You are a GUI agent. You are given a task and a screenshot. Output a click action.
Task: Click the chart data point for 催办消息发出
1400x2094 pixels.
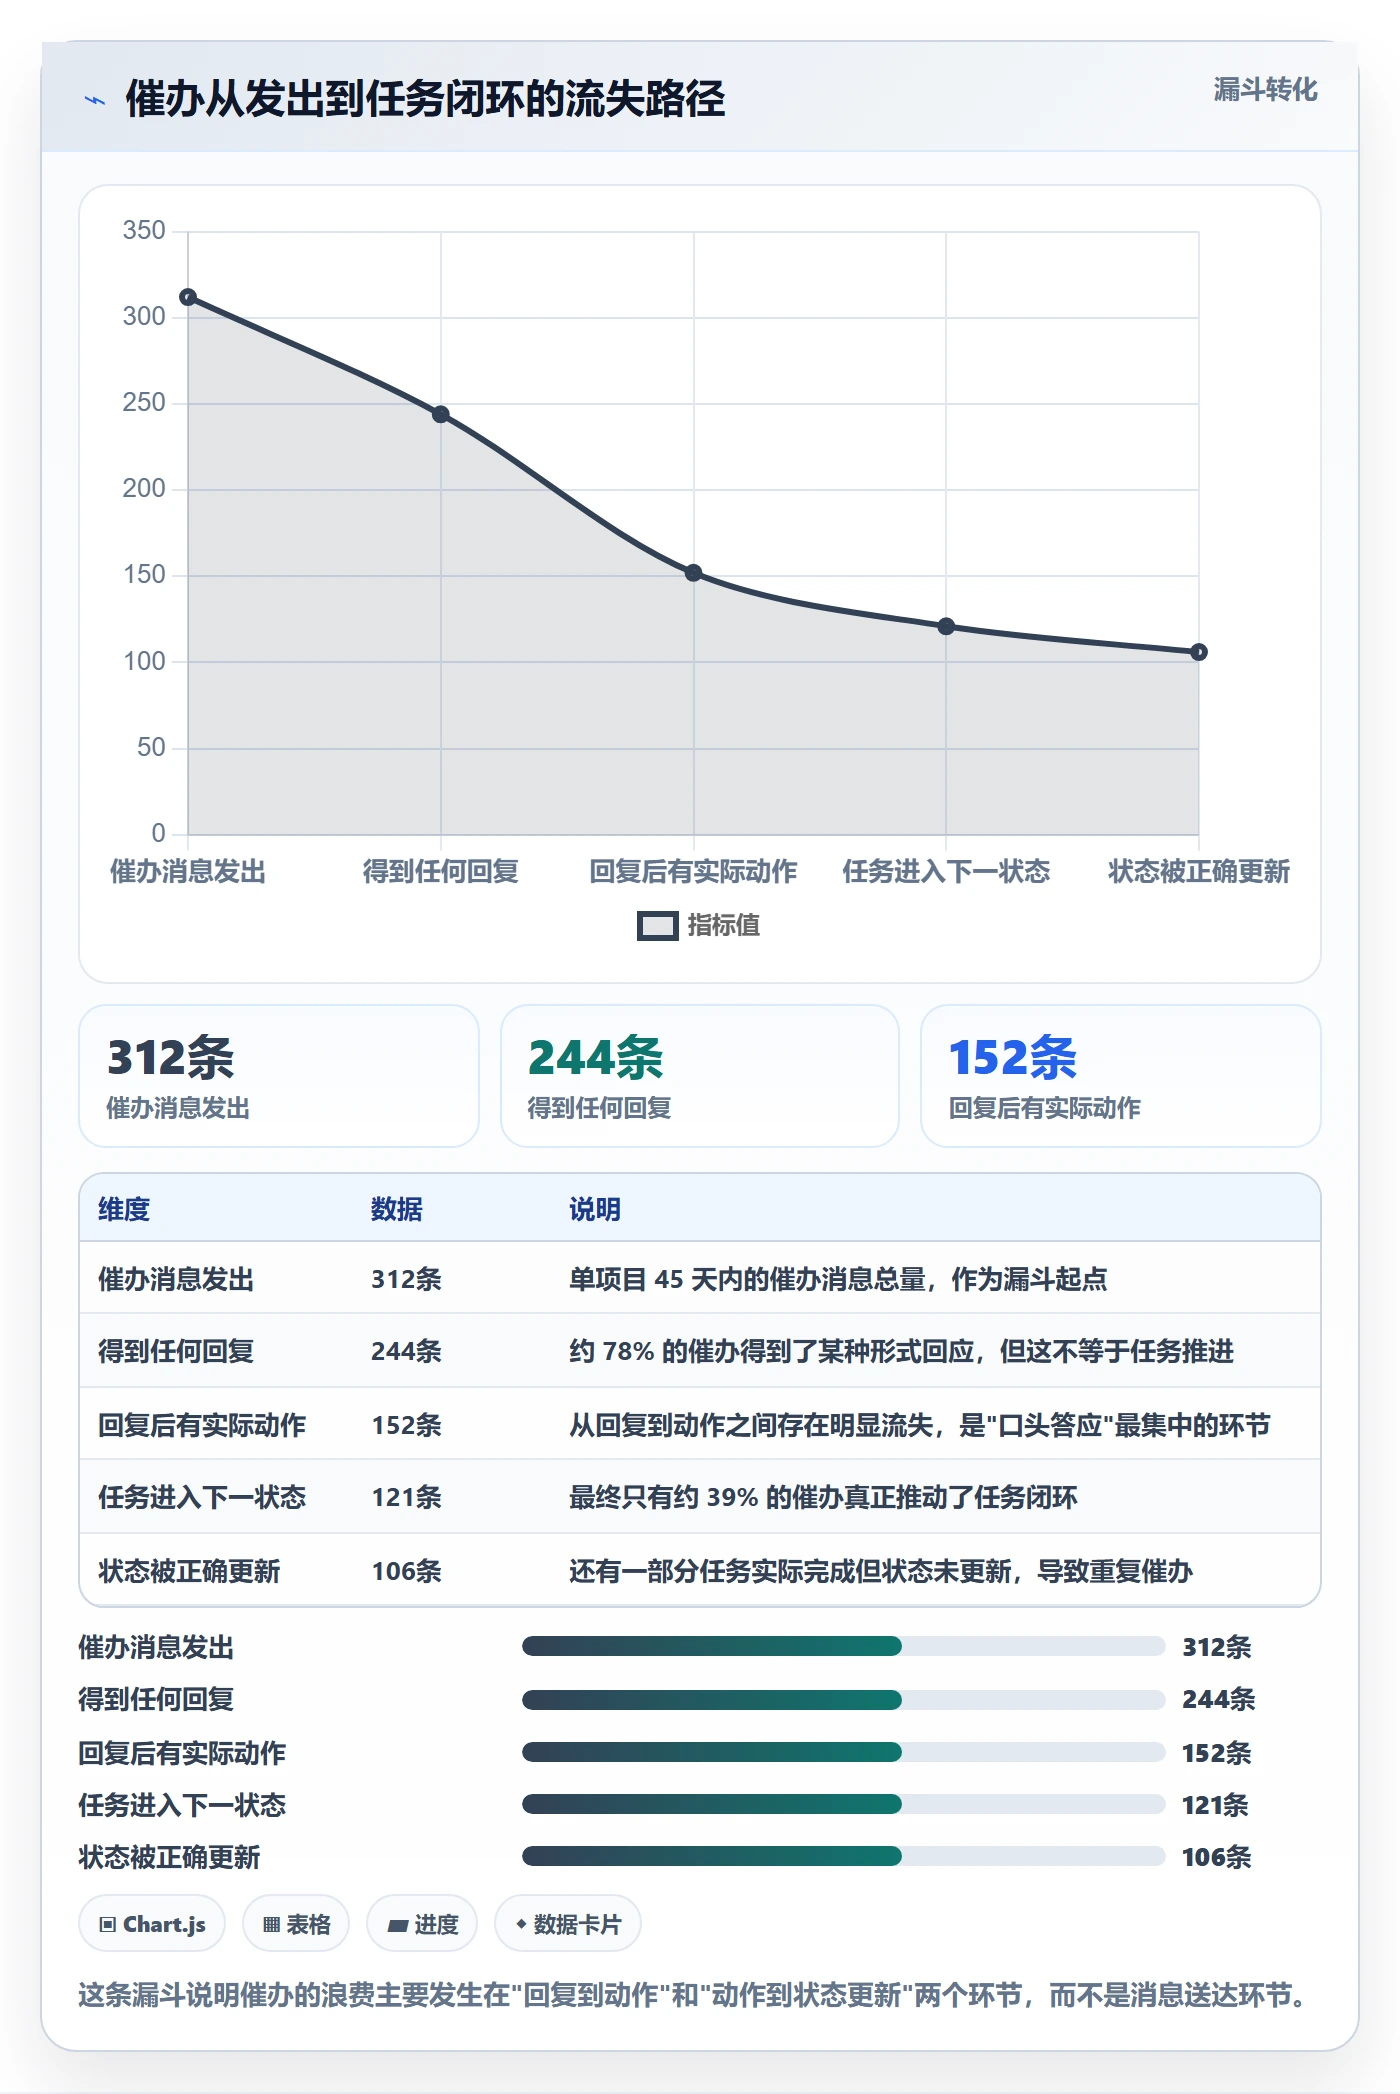click(x=188, y=297)
